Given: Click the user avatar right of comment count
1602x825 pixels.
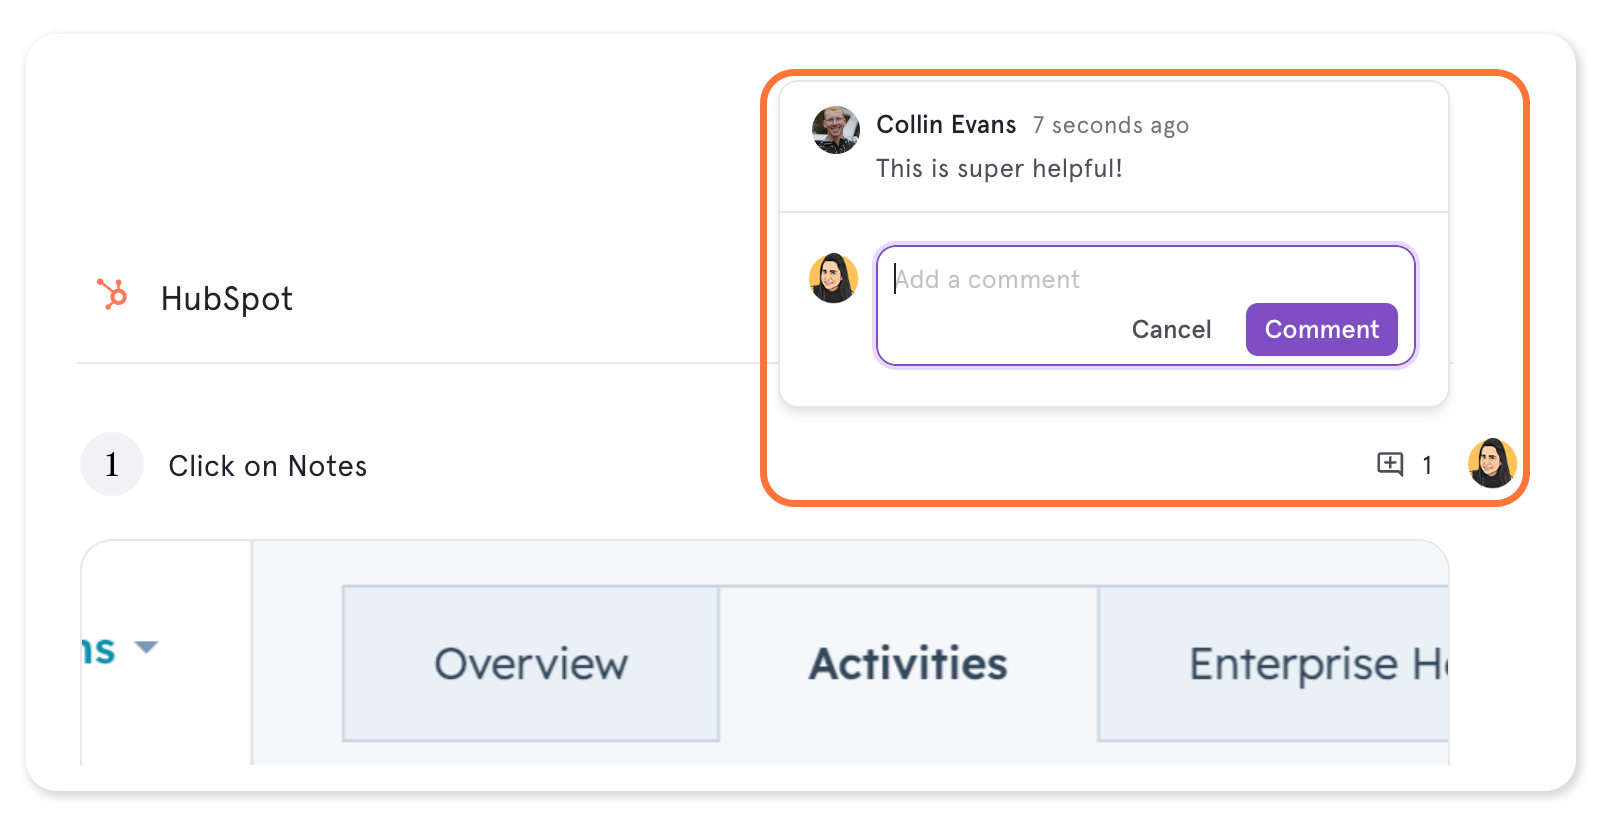Looking at the screenshot, I should tap(1492, 463).
